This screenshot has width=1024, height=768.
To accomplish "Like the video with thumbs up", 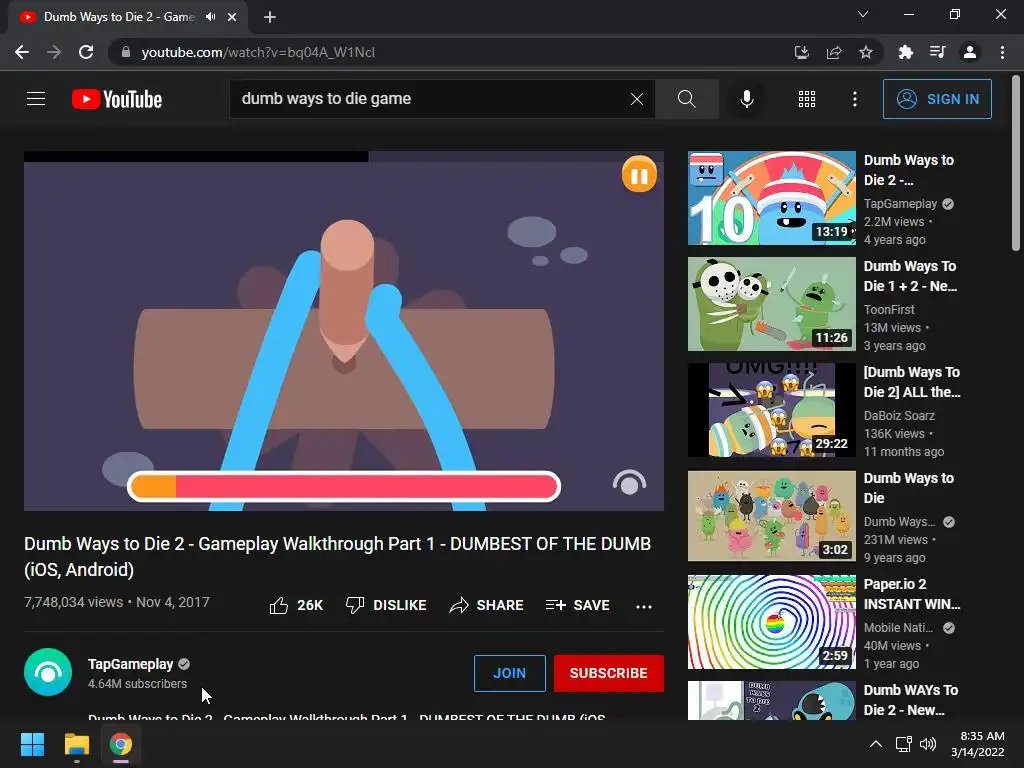I will coord(296,605).
